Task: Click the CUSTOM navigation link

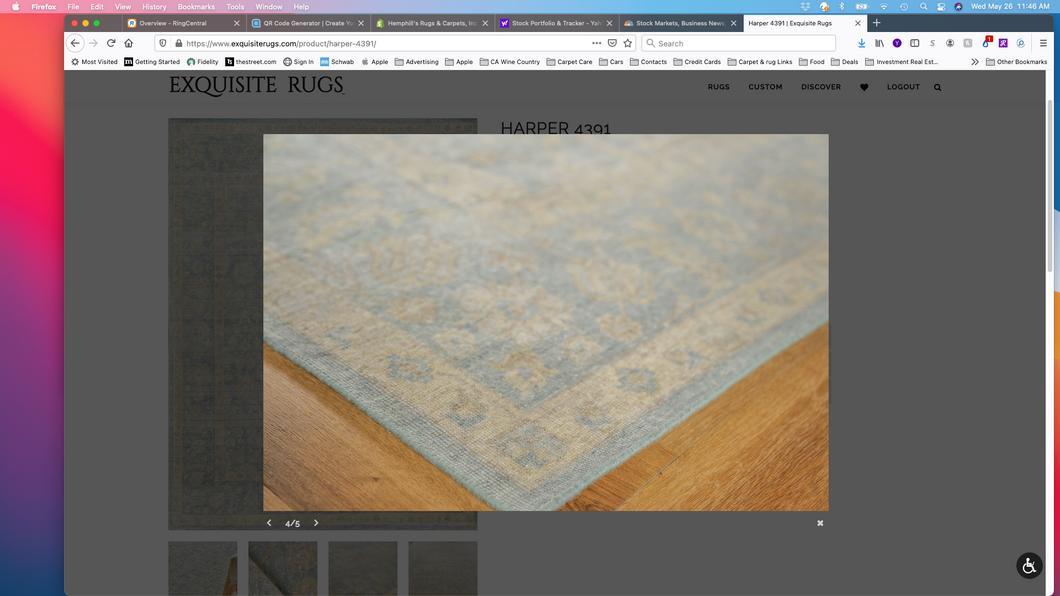Action: pyautogui.click(x=765, y=87)
